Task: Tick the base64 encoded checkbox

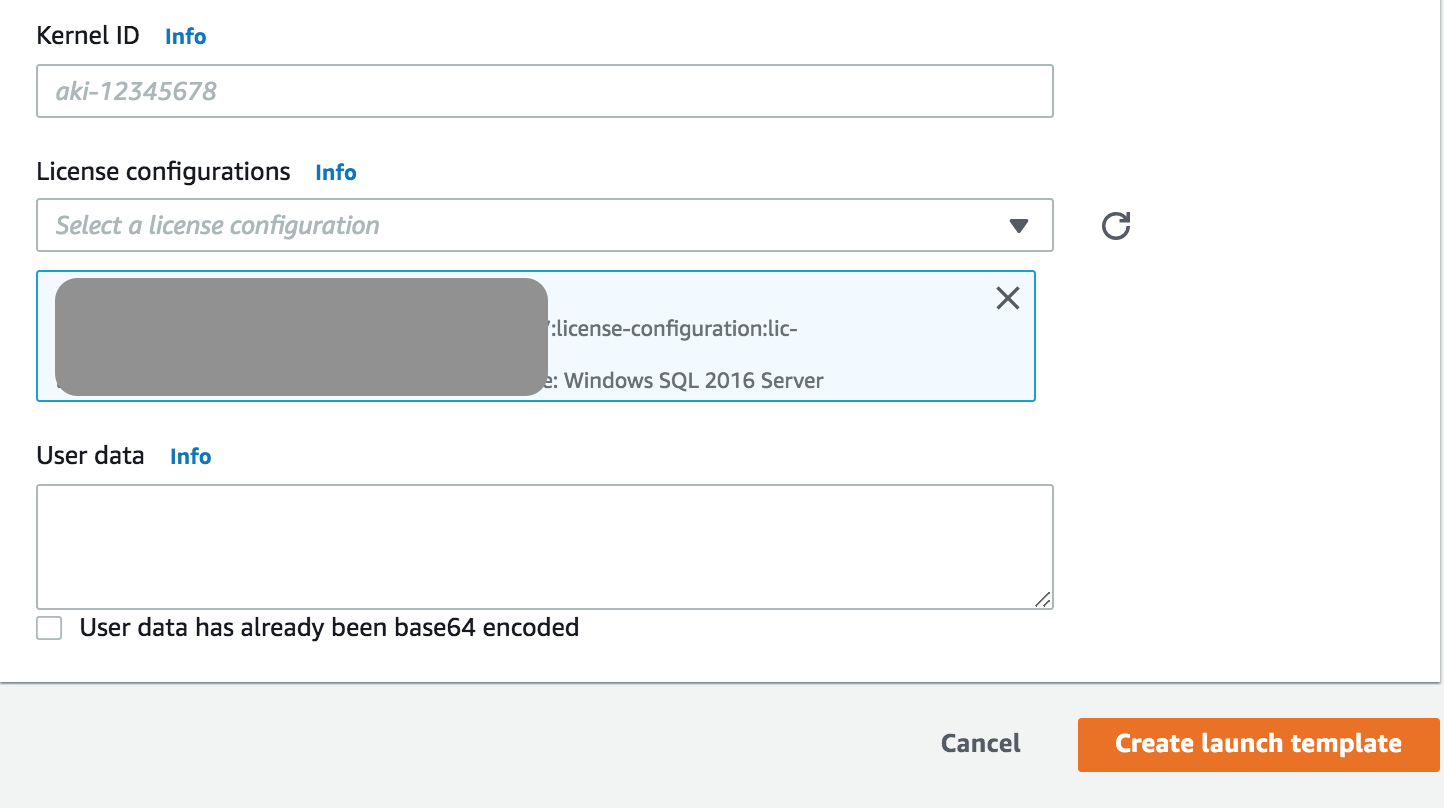Action: pos(49,628)
